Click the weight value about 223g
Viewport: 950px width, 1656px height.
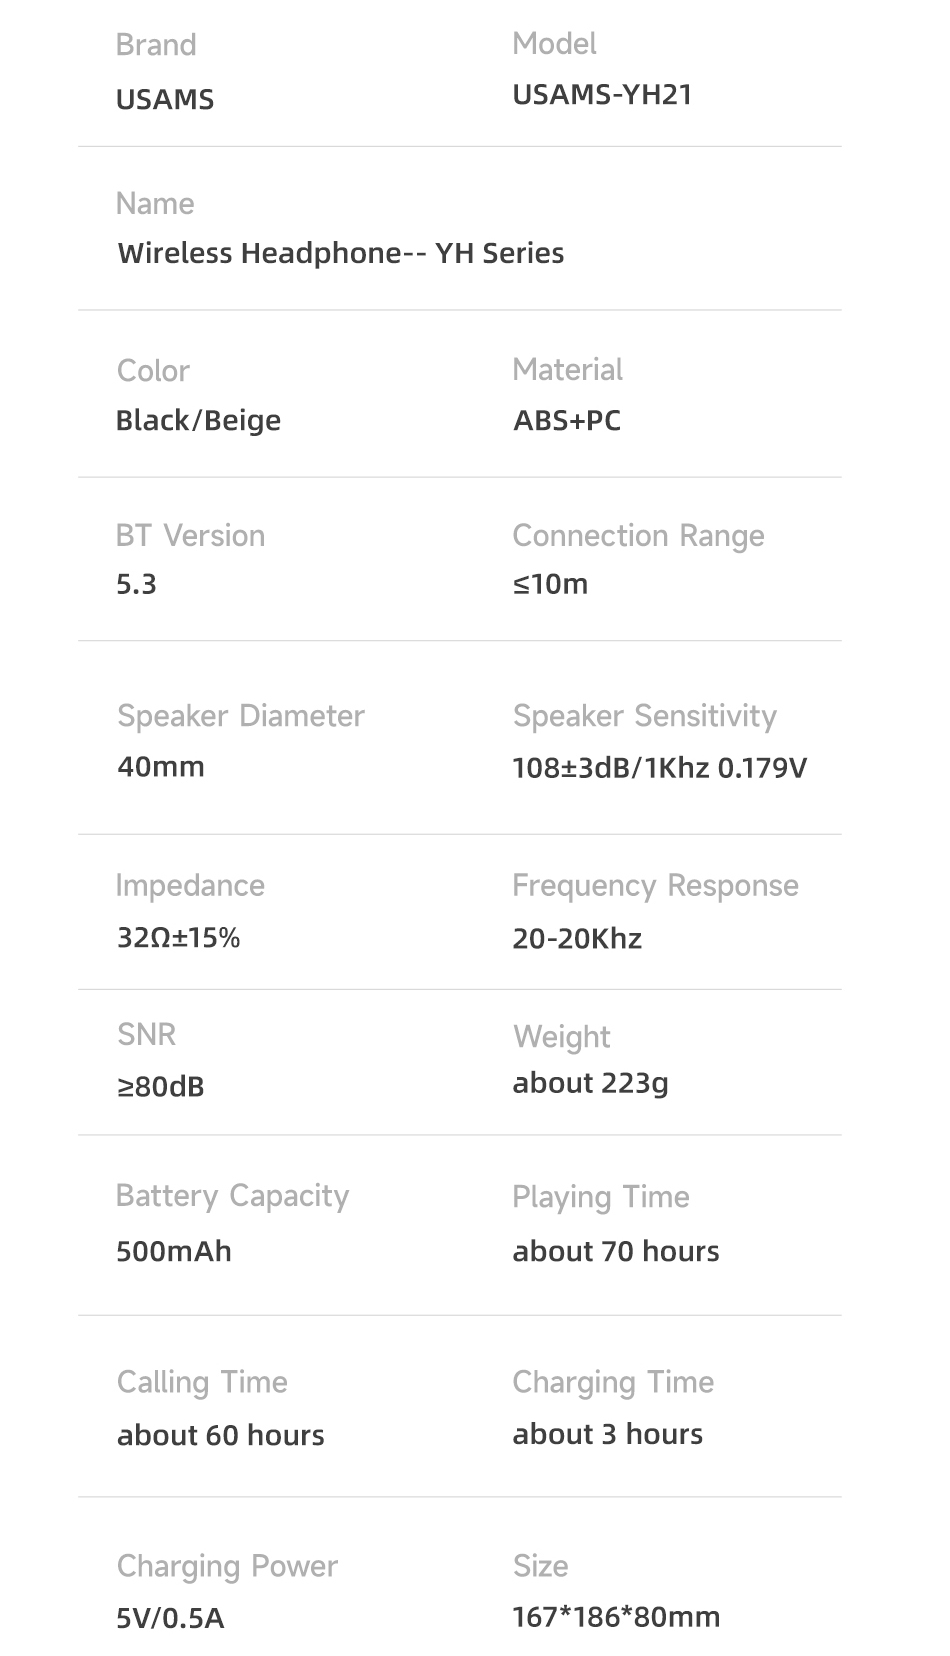(x=590, y=1084)
